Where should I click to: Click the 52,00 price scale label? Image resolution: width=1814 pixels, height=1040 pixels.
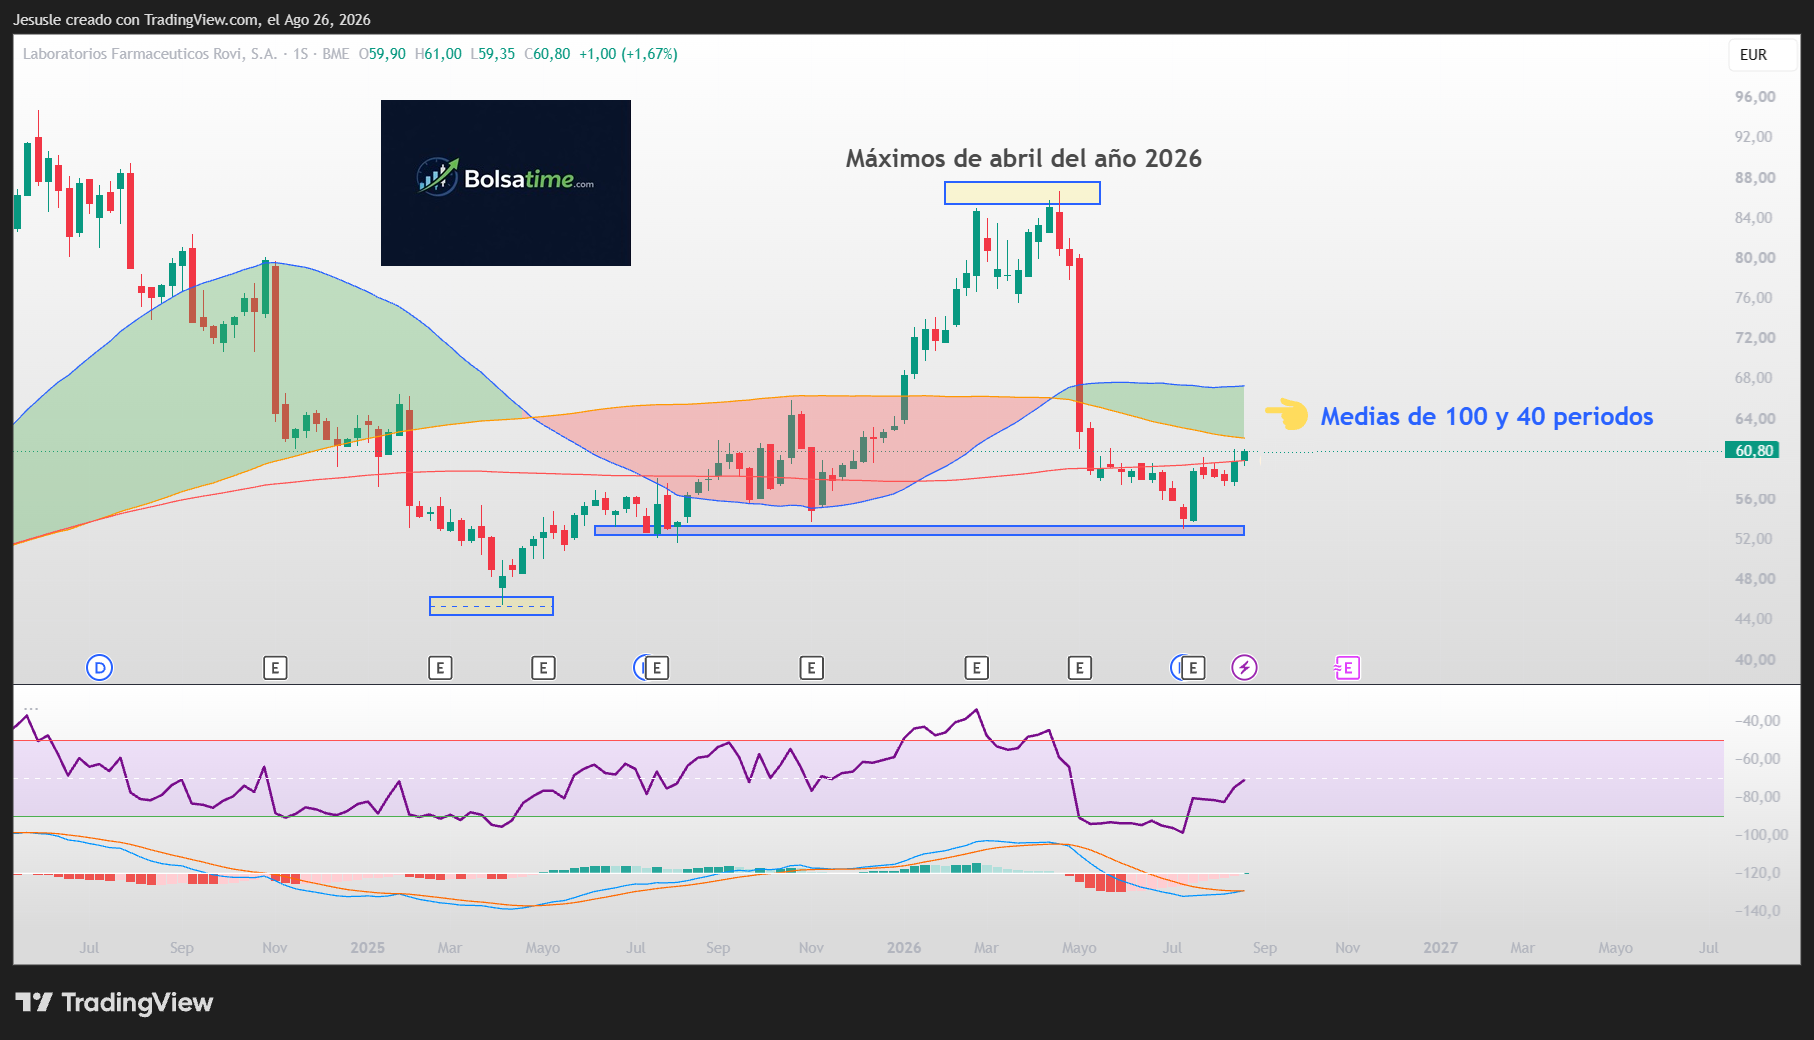pos(1755,539)
